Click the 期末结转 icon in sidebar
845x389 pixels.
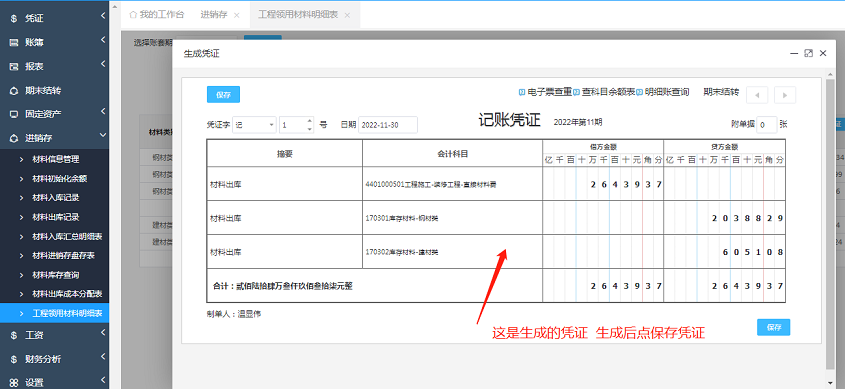[14, 91]
